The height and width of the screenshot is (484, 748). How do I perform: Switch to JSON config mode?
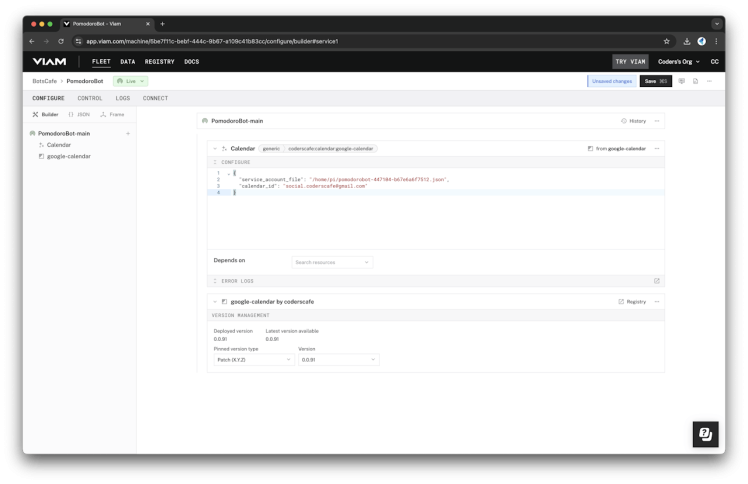(78, 114)
